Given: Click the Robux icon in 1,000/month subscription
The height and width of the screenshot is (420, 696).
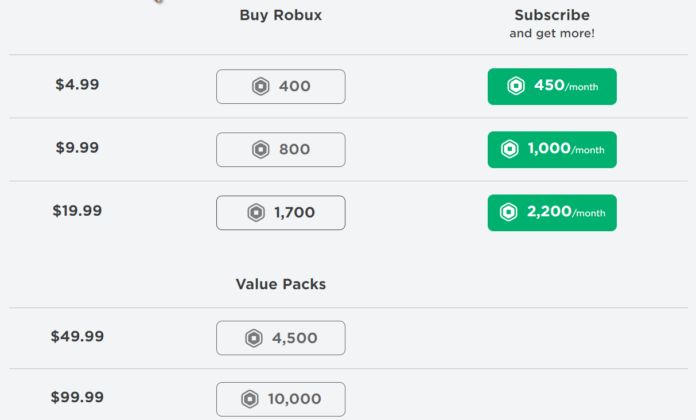Looking at the screenshot, I should pos(509,150).
